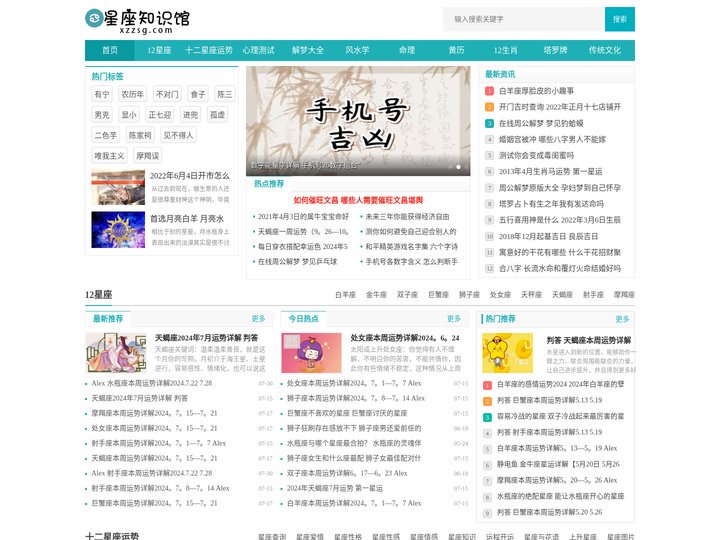720x540 pixels.
Task: Select 天蝎座 zodiac link
Action: point(562,295)
